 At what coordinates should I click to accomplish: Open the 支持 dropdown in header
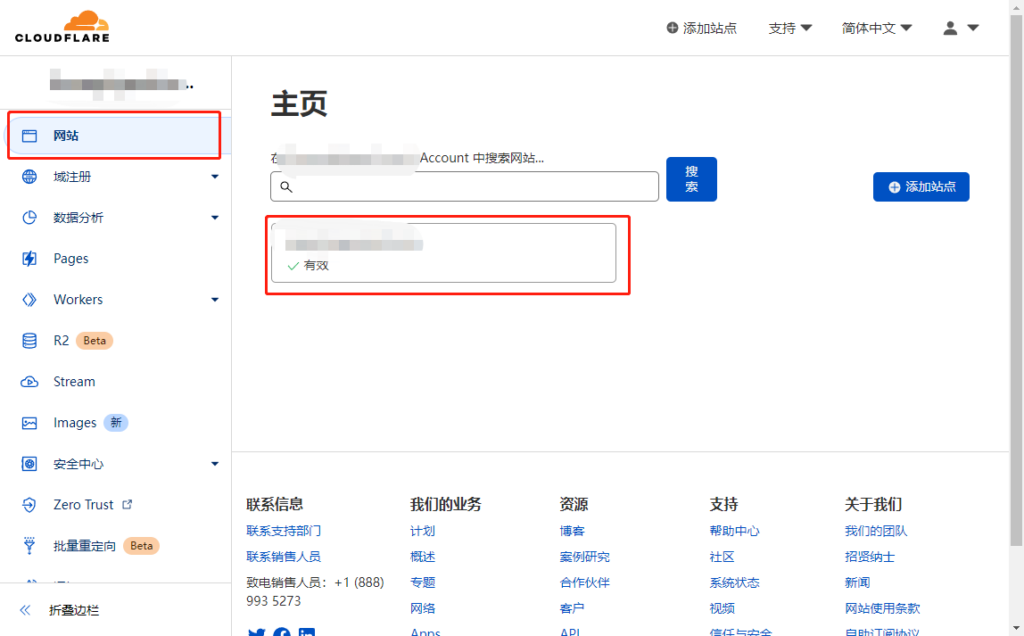789,28
